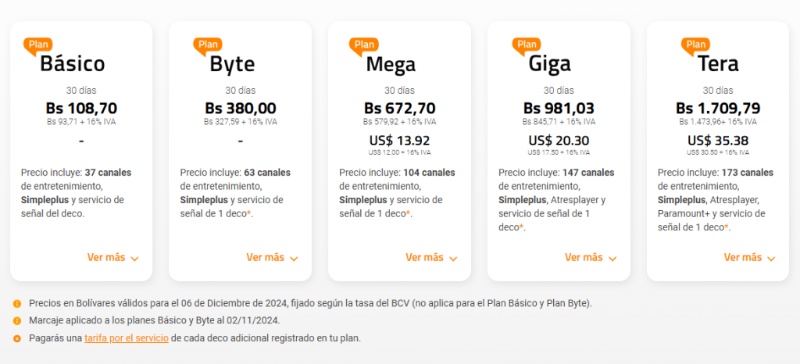Expand Ver más in Plan Giga card
The image size is (800, 364).
tap(590, 258)
